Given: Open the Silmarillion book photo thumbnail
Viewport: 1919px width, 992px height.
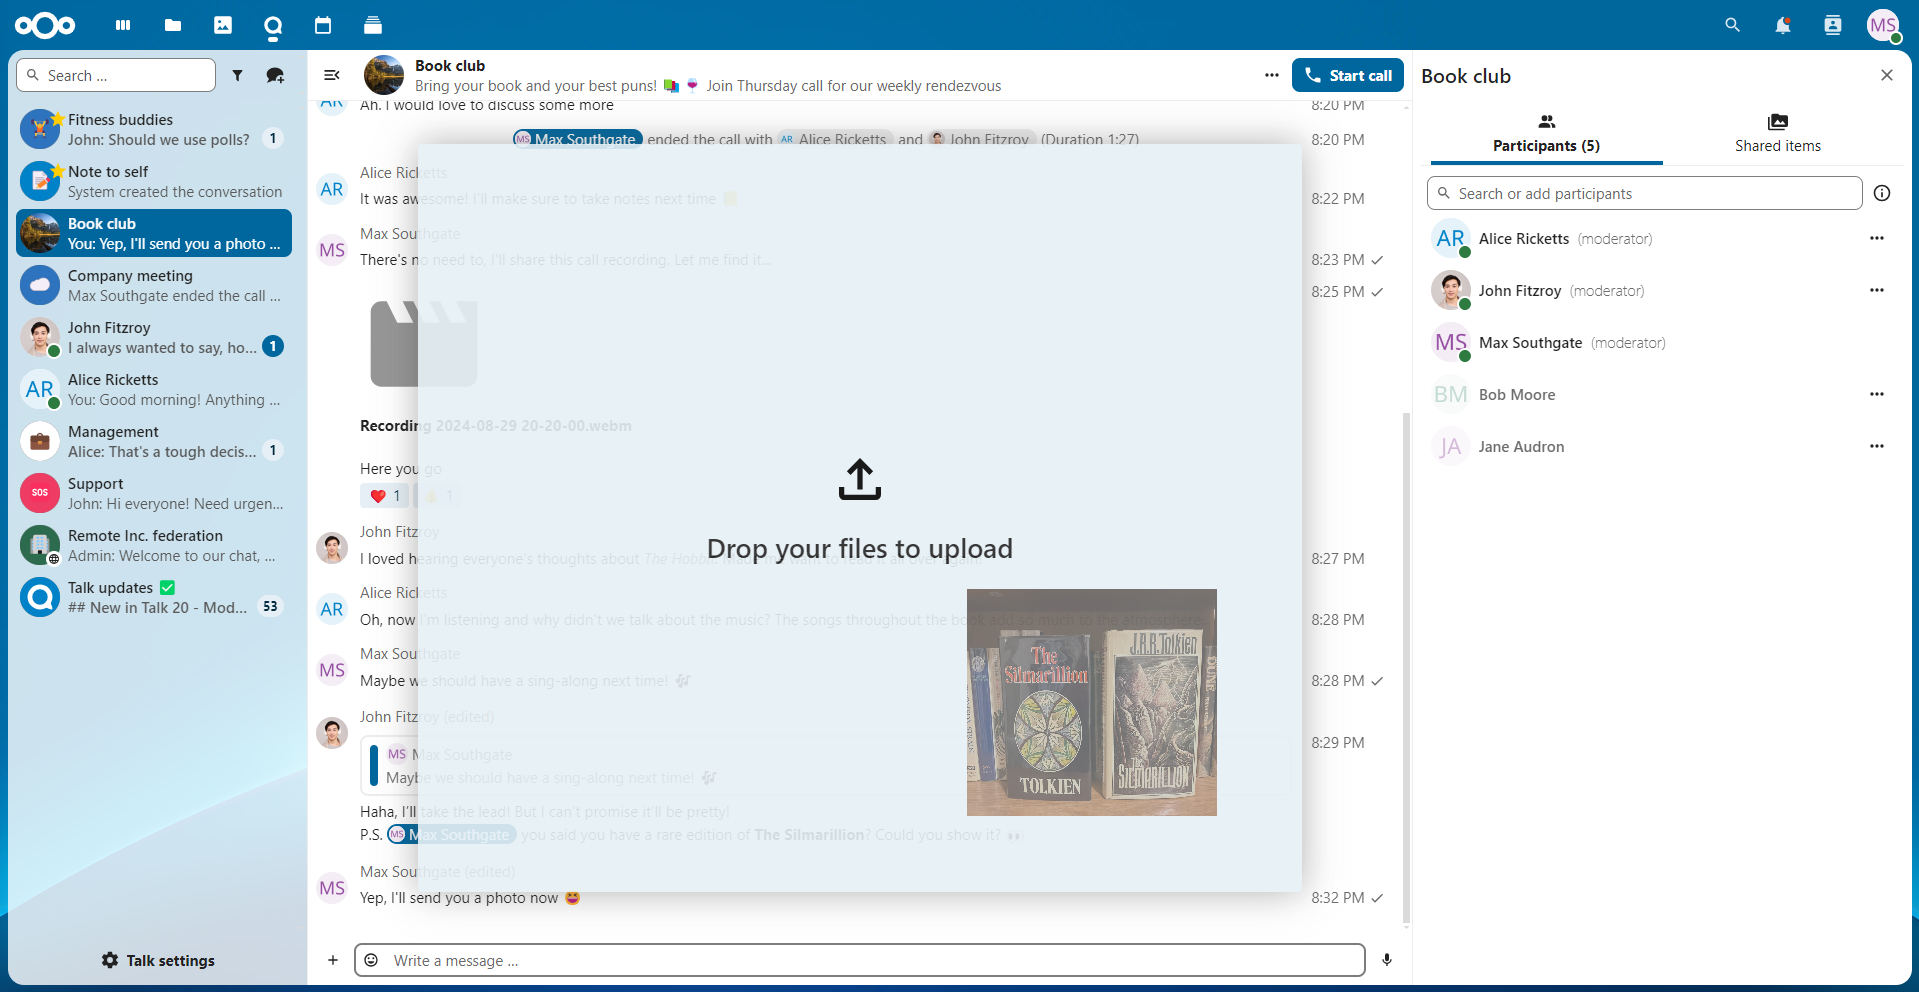Looking at the screenshot, I should pyautogui.click(x=1092, y=702).
